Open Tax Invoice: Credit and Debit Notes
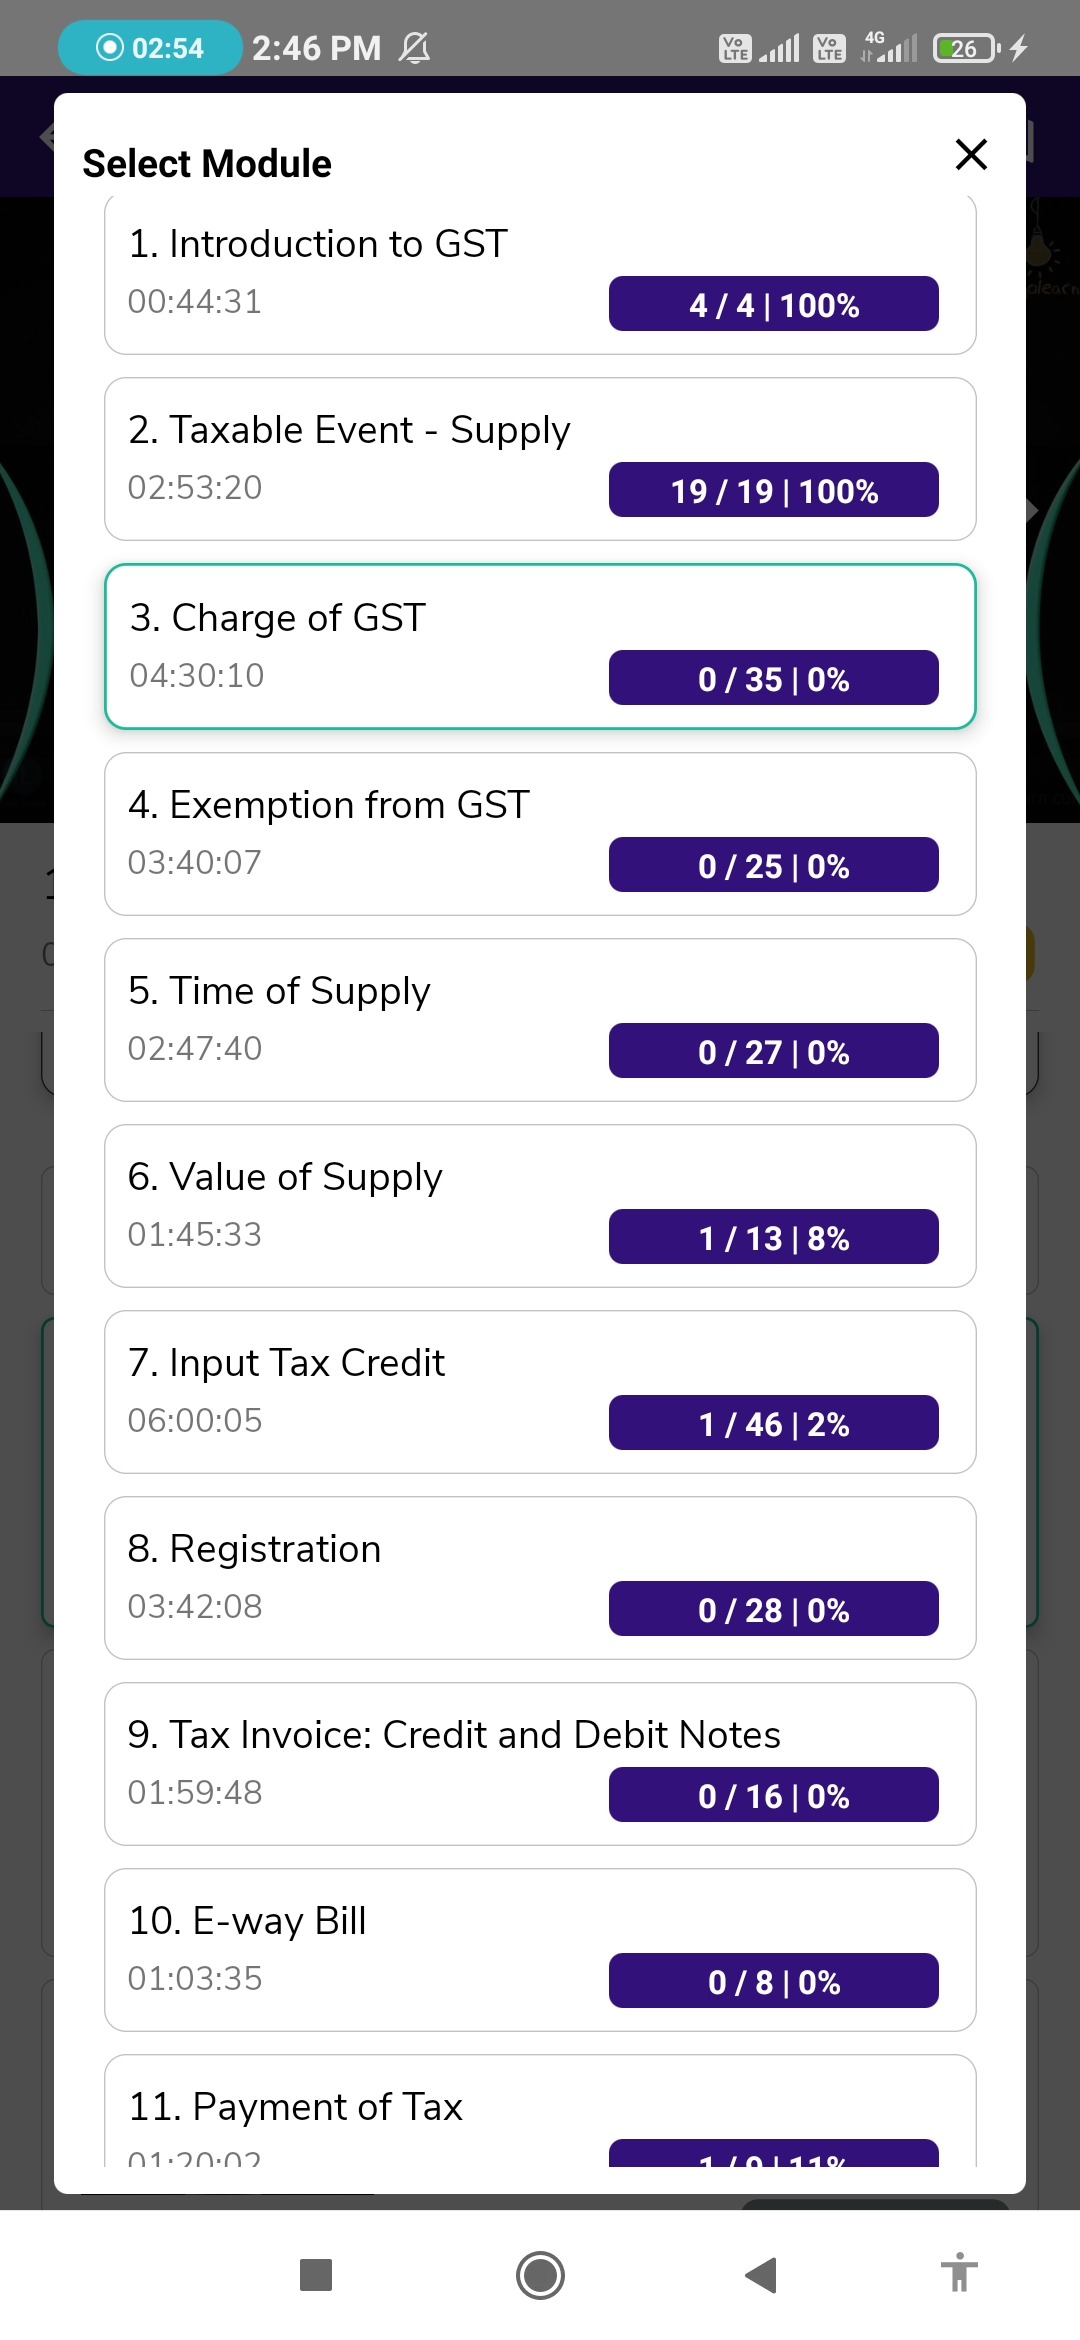Image resolution: width=1080 pixels, height=2340 pixels. click(x=540, y=1763)
